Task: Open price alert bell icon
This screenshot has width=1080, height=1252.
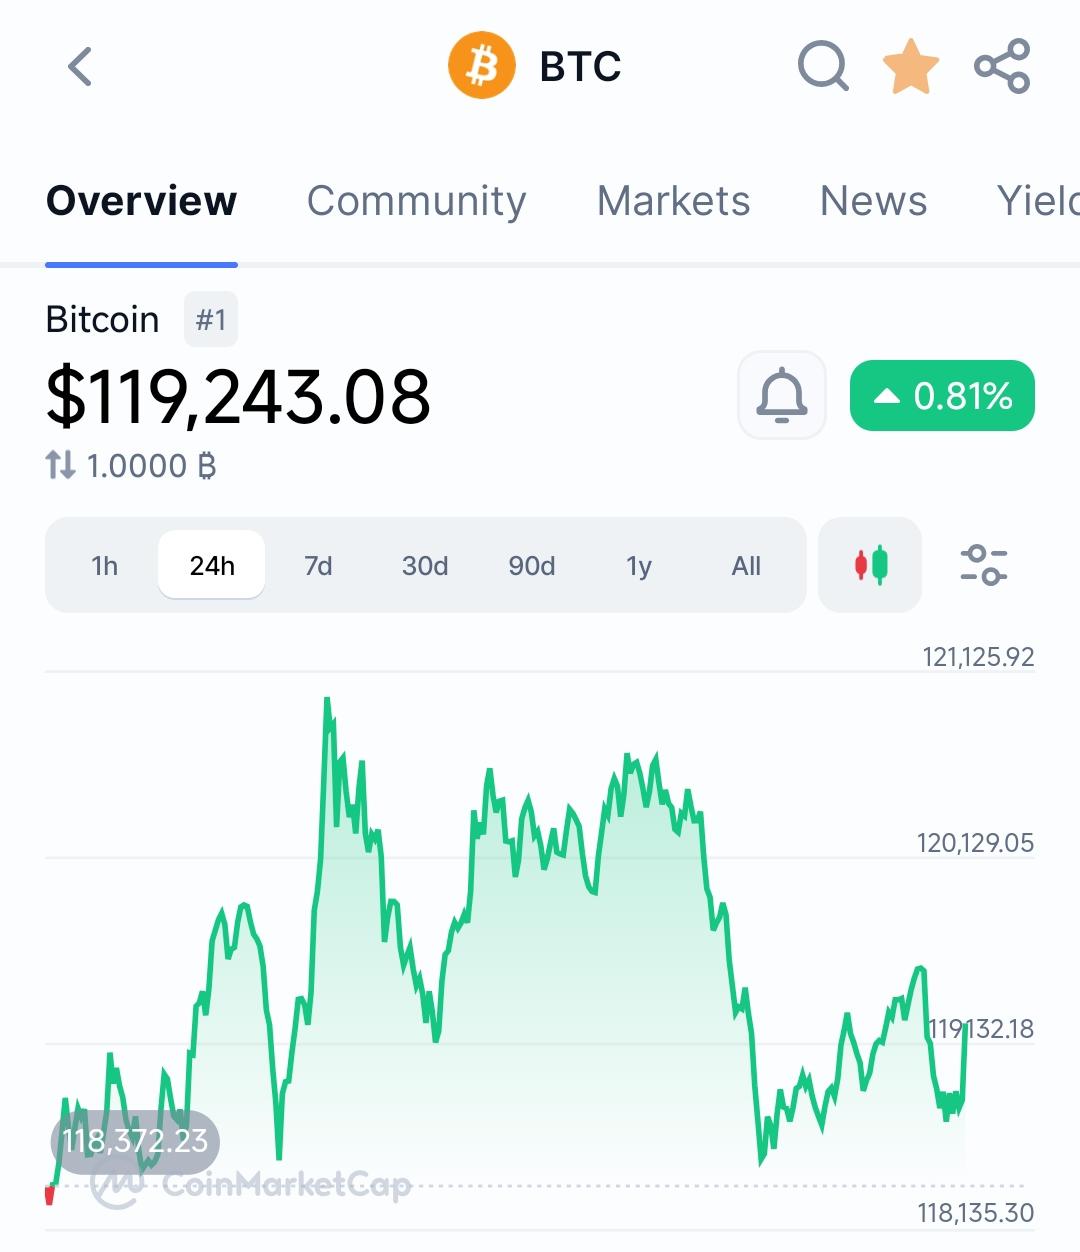Action: (782, 396)
